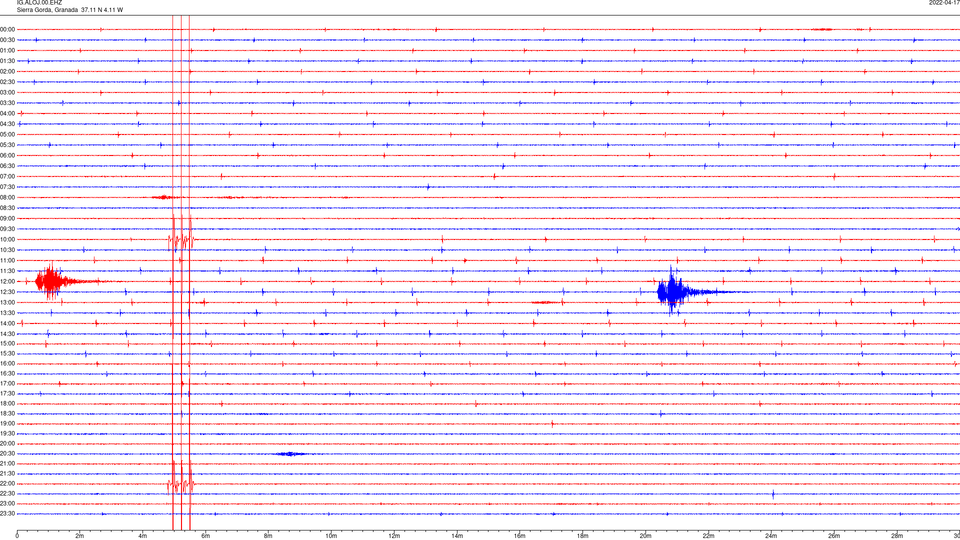
Task: Click the station code IG.ALOJ.00.EHZ
Action: [39, 2]
